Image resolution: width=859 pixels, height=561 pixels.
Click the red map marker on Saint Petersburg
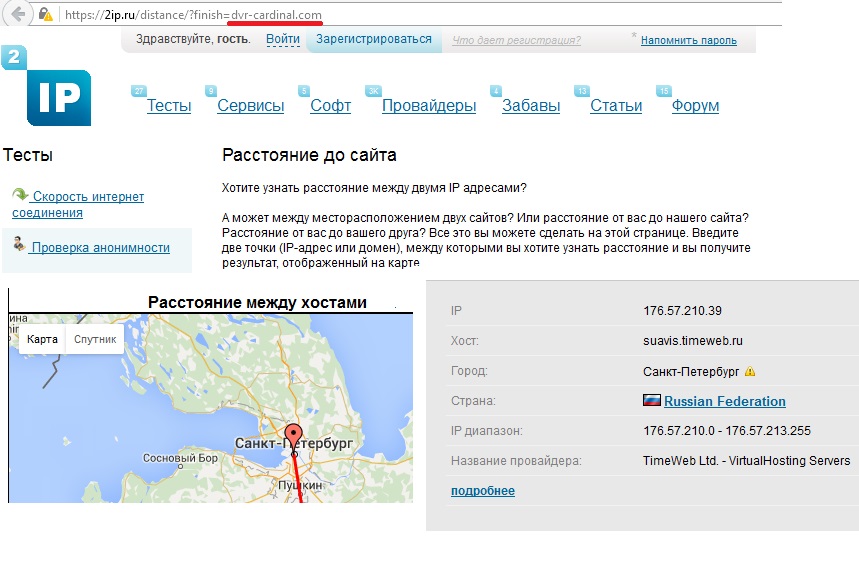pos(293,437)
